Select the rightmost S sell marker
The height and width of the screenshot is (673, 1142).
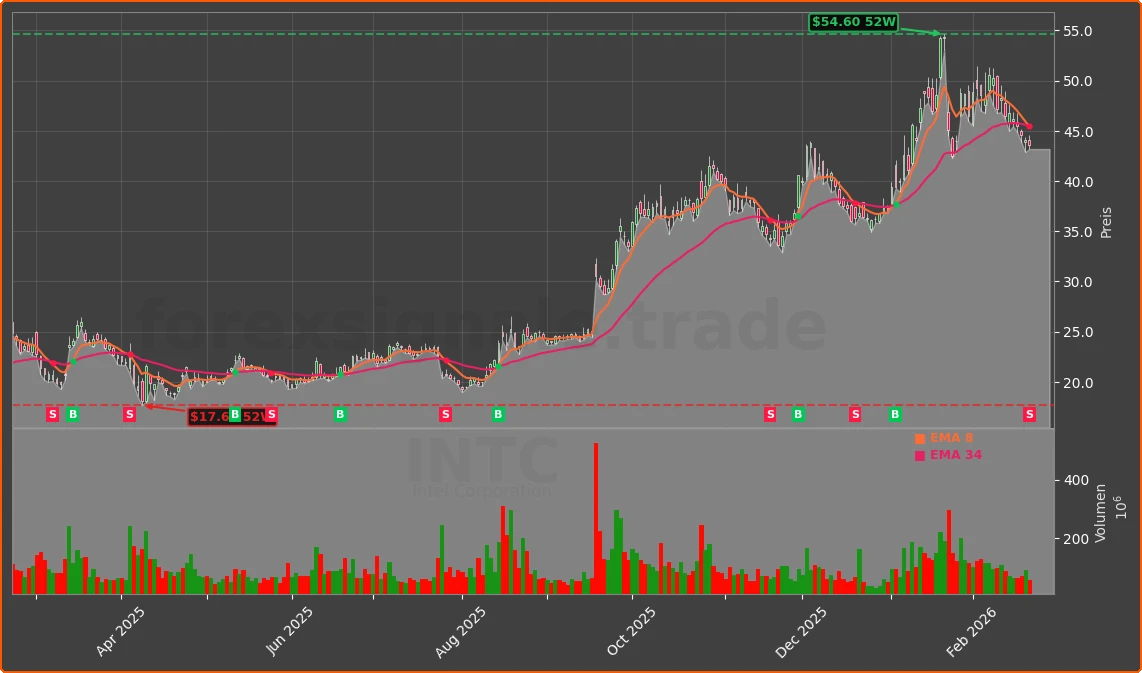click(1029, 414)
